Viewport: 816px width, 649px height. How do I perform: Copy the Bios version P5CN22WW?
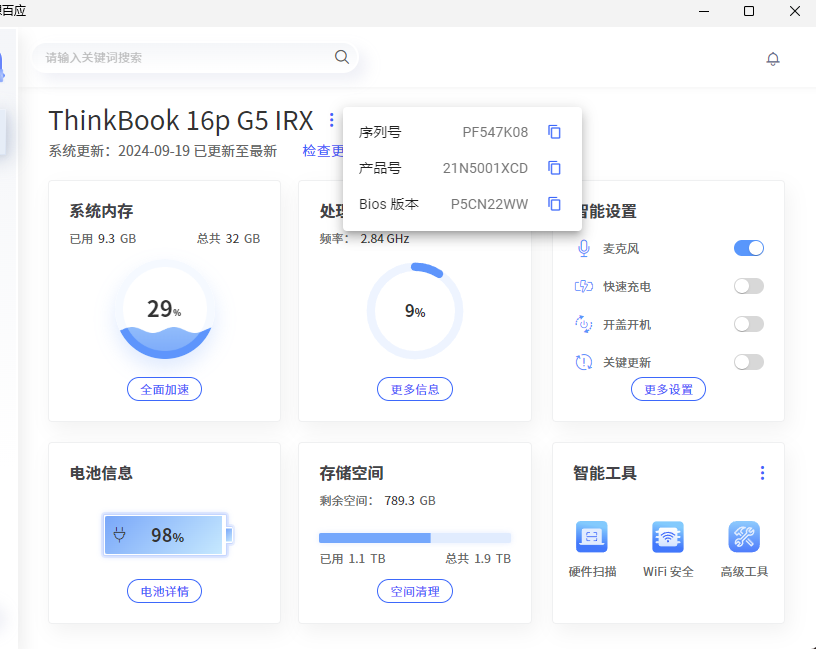pyautogui.click(x=554, y=204)
